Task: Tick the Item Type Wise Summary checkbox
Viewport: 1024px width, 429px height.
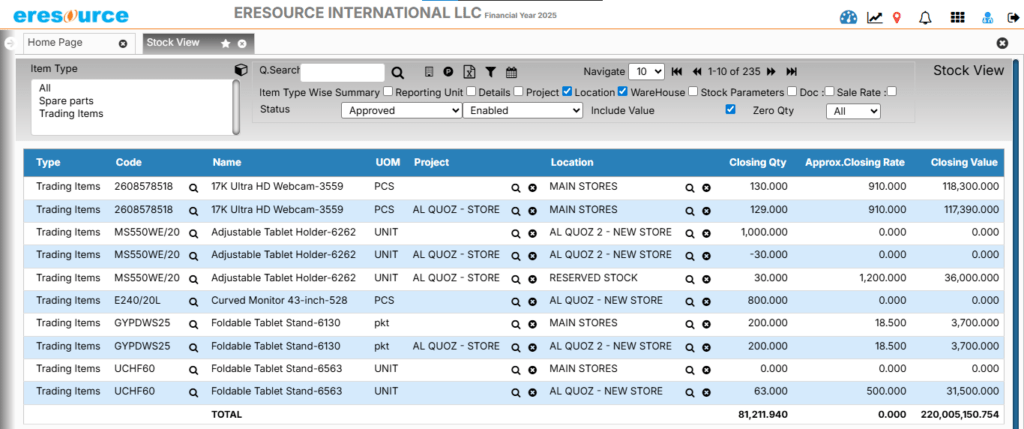Action: [x=388, y=91]
